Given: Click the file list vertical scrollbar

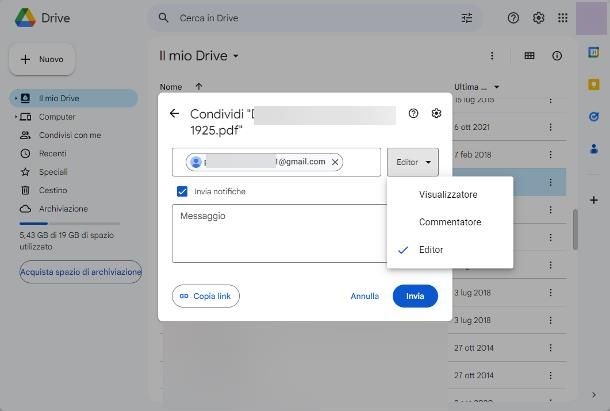Looking at the screenshot, I should [575, 230].
